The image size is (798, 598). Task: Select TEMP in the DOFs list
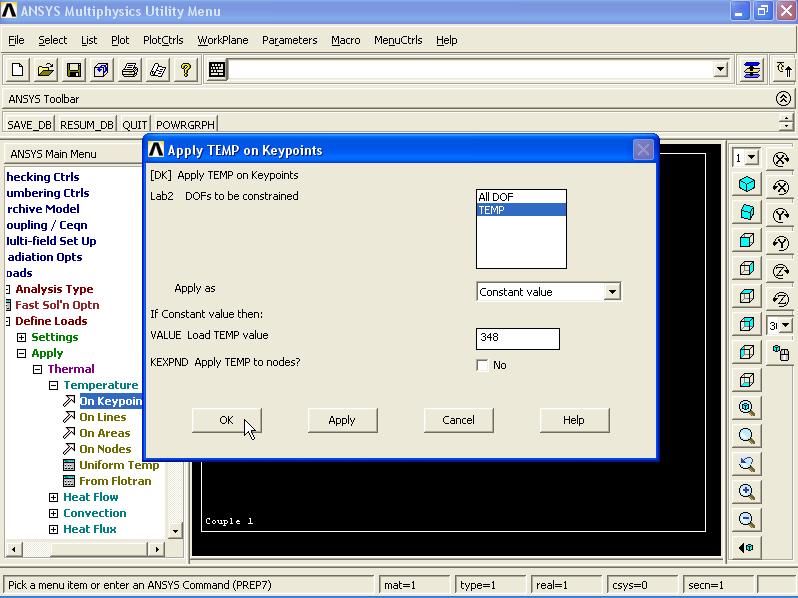521,210
